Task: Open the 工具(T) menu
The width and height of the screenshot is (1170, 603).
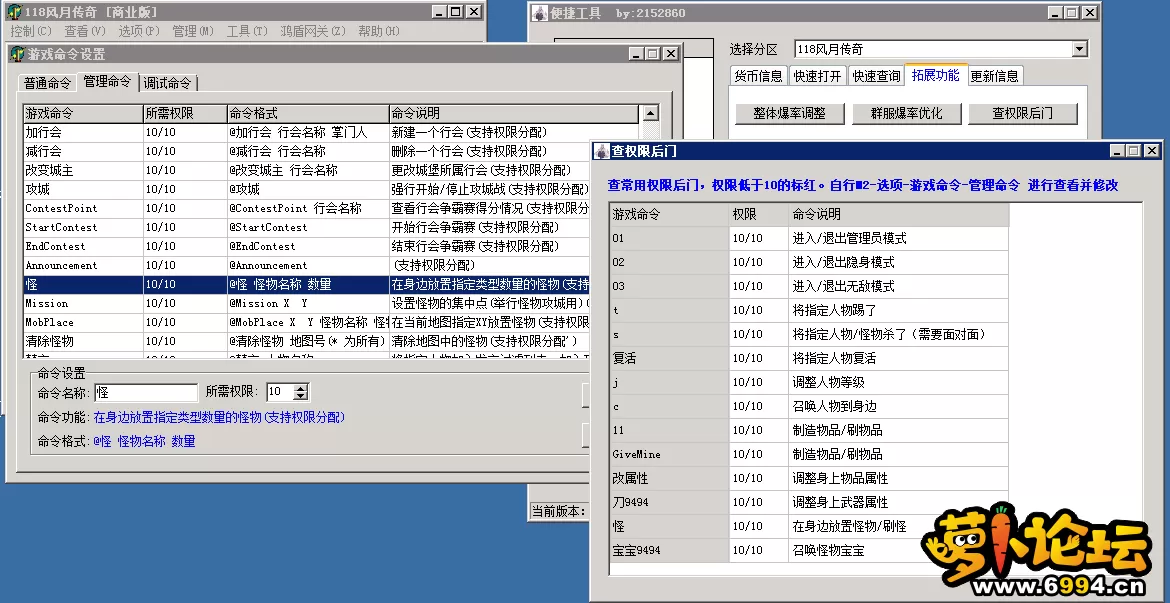Action: (246, 31)
